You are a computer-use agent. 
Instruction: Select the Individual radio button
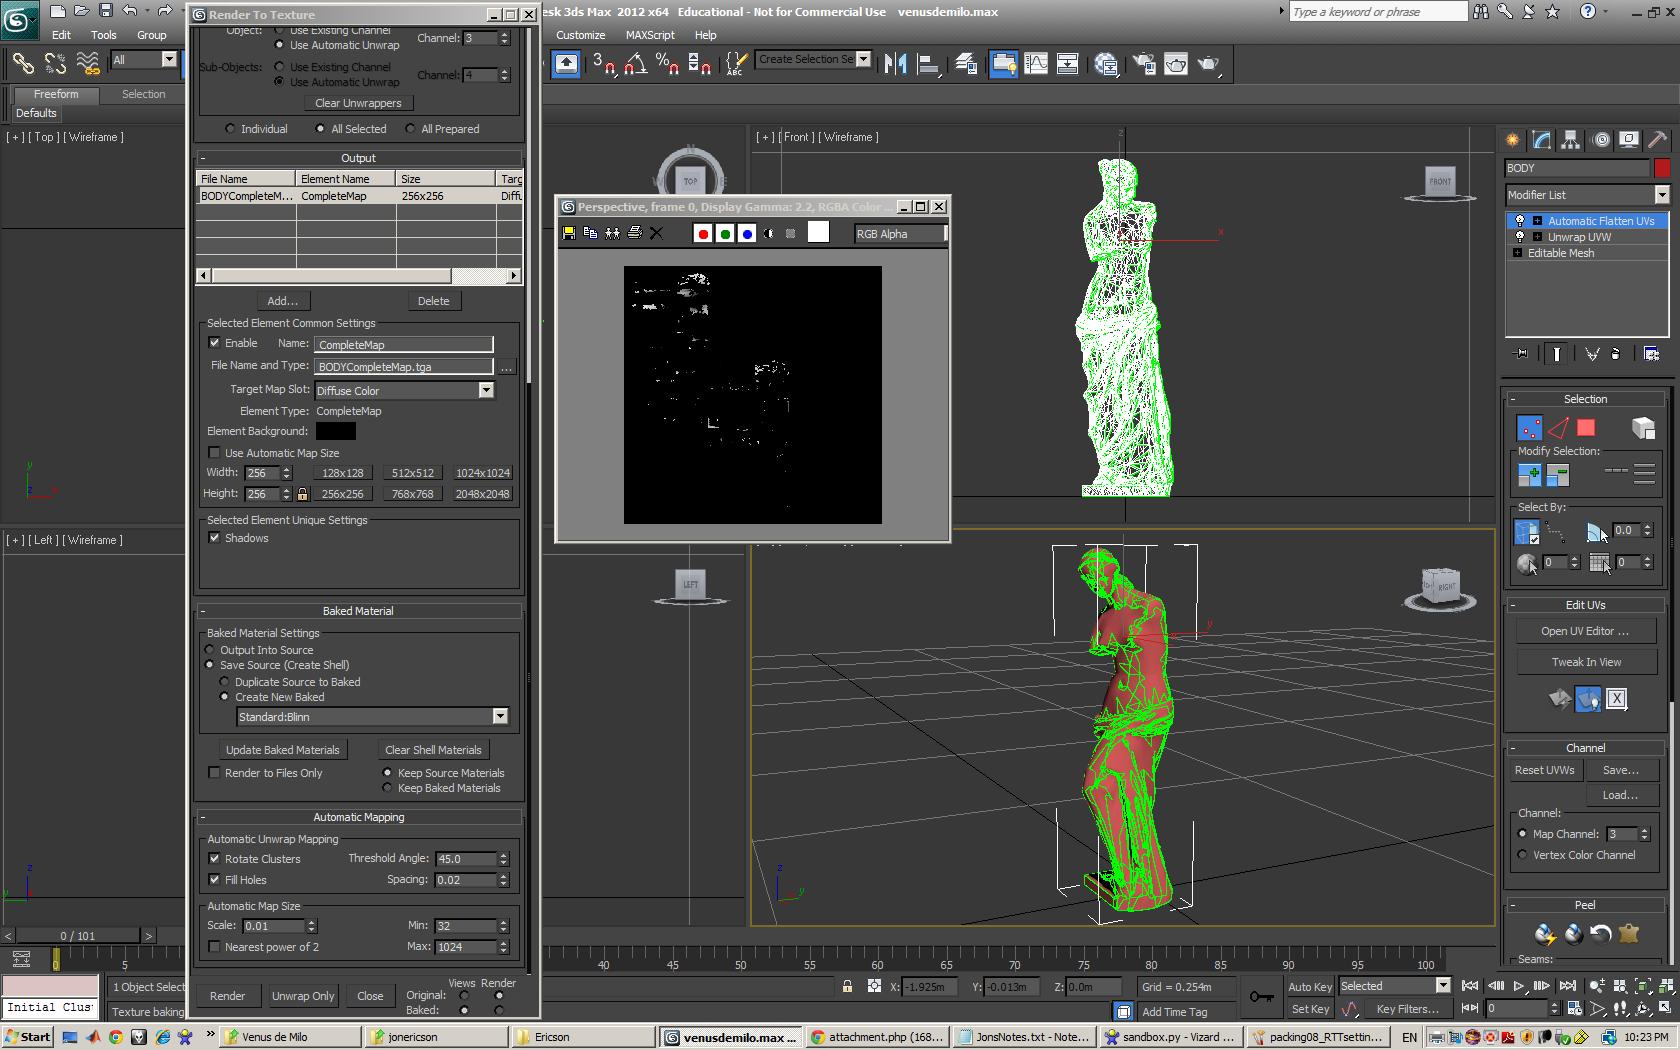click(231, 129)
